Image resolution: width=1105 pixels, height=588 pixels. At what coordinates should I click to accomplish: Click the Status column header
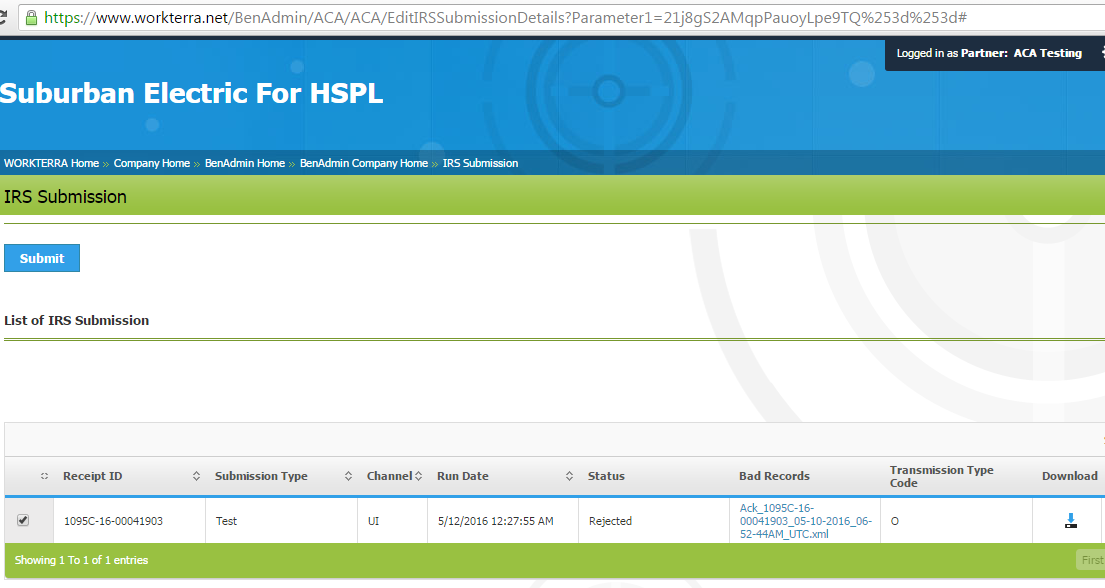[606, 476]
